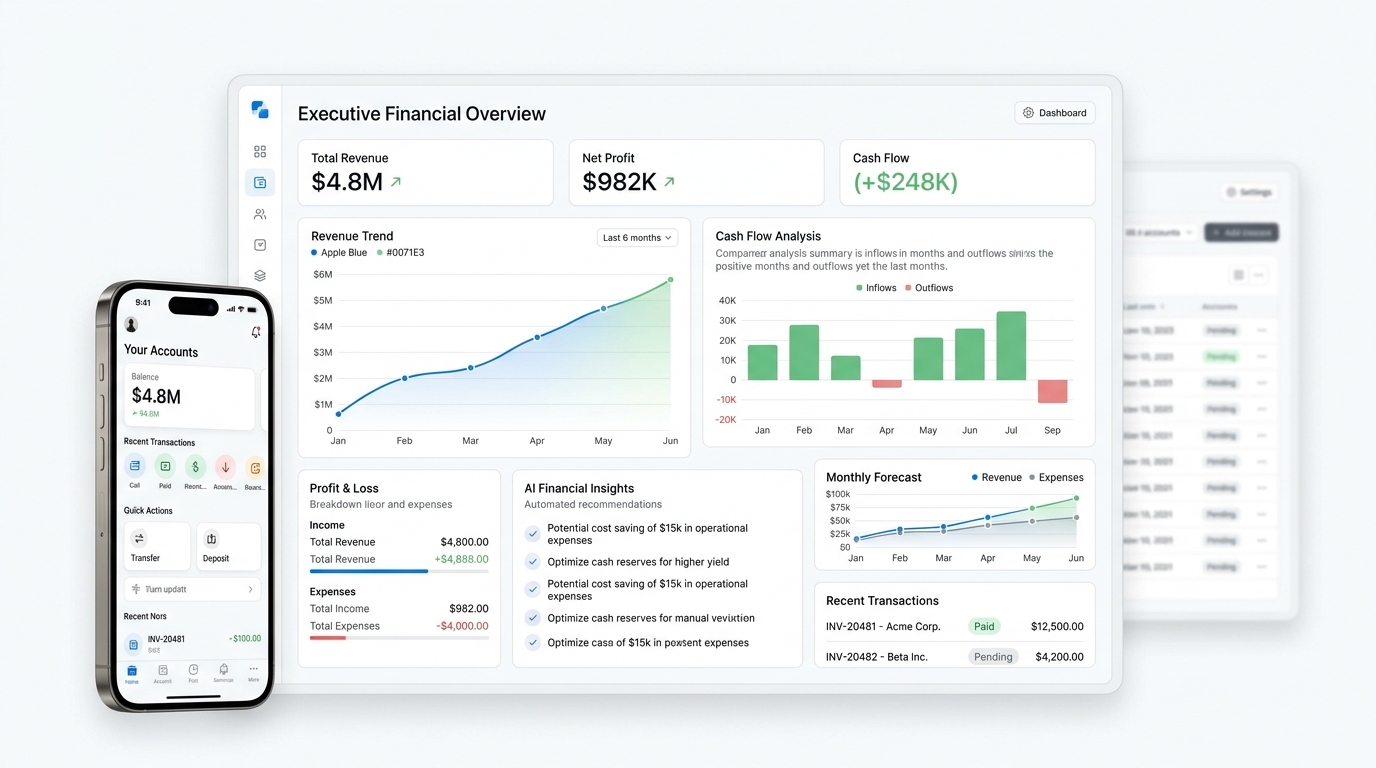1376x768 pixels.
Task: Click the Apple Blue legend dot
Action: click(x=314, y=253)
